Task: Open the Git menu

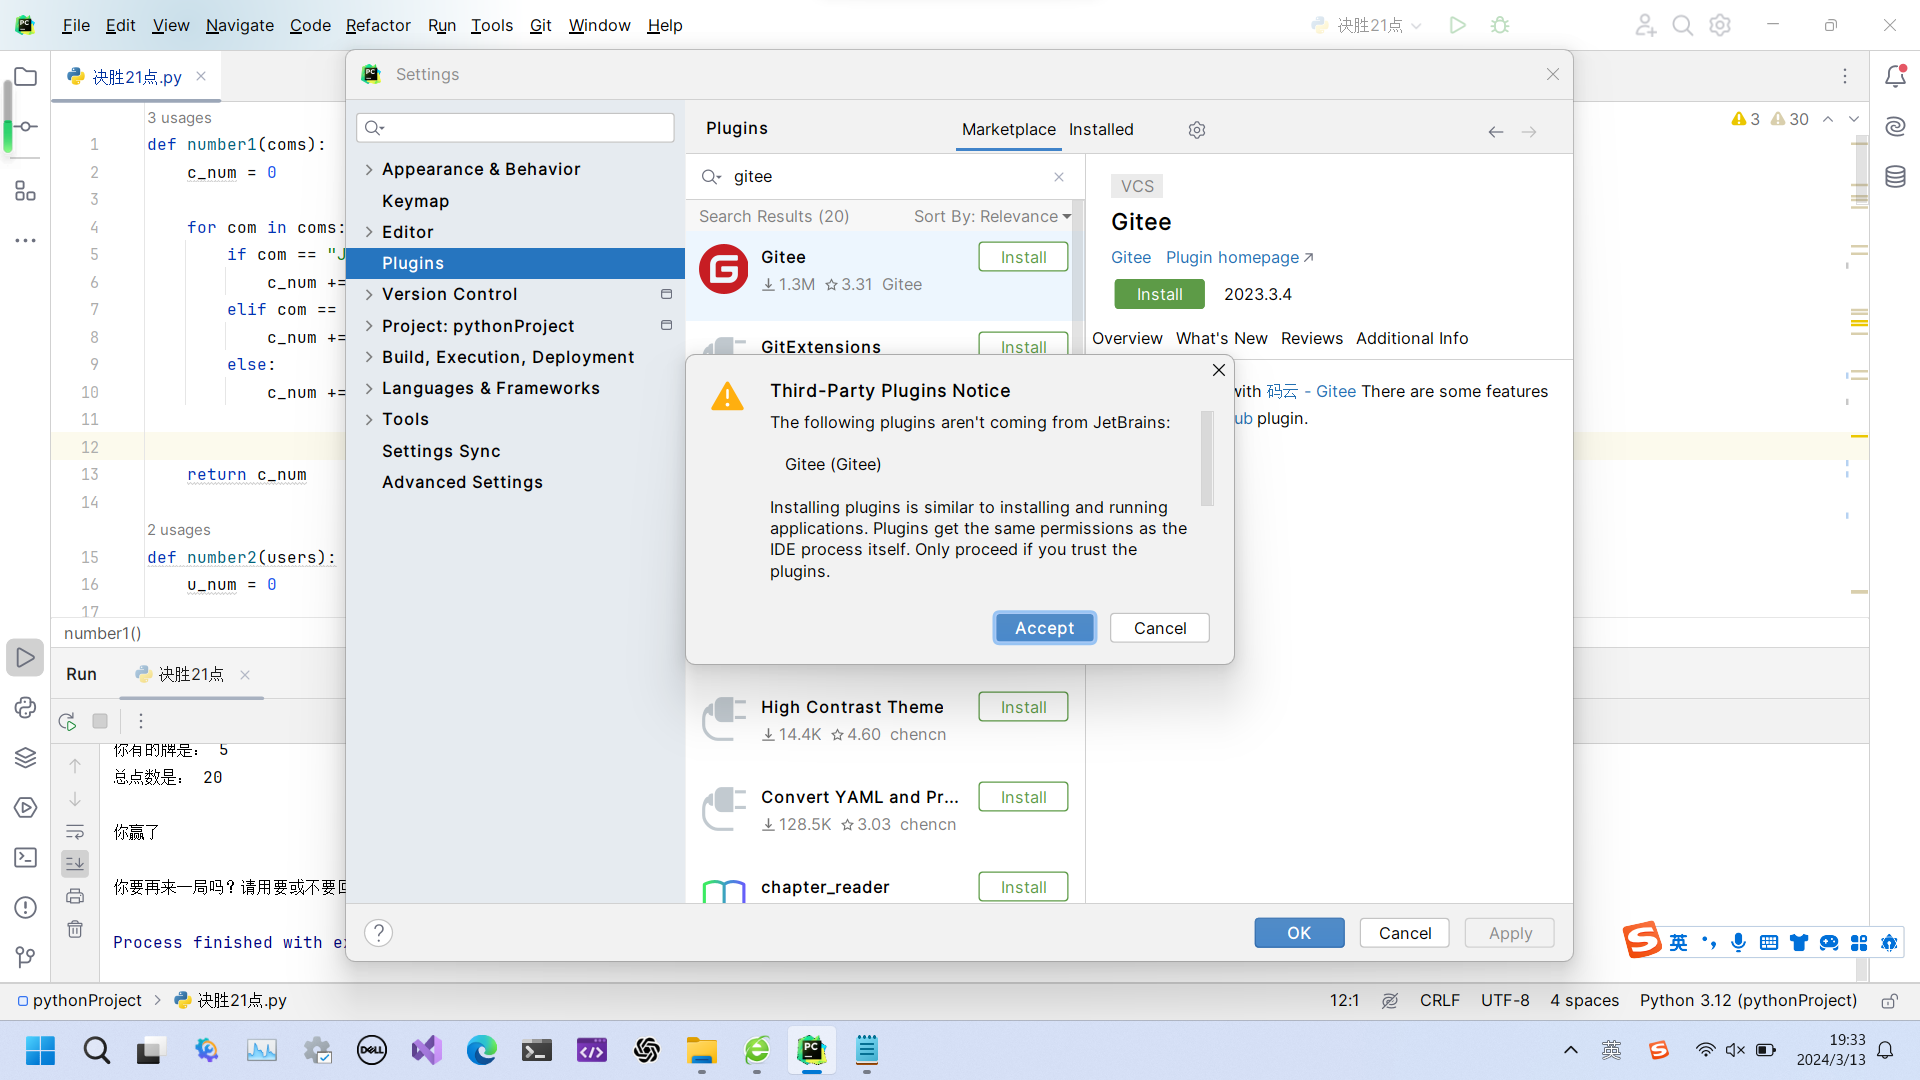Action: coord(540,25)
